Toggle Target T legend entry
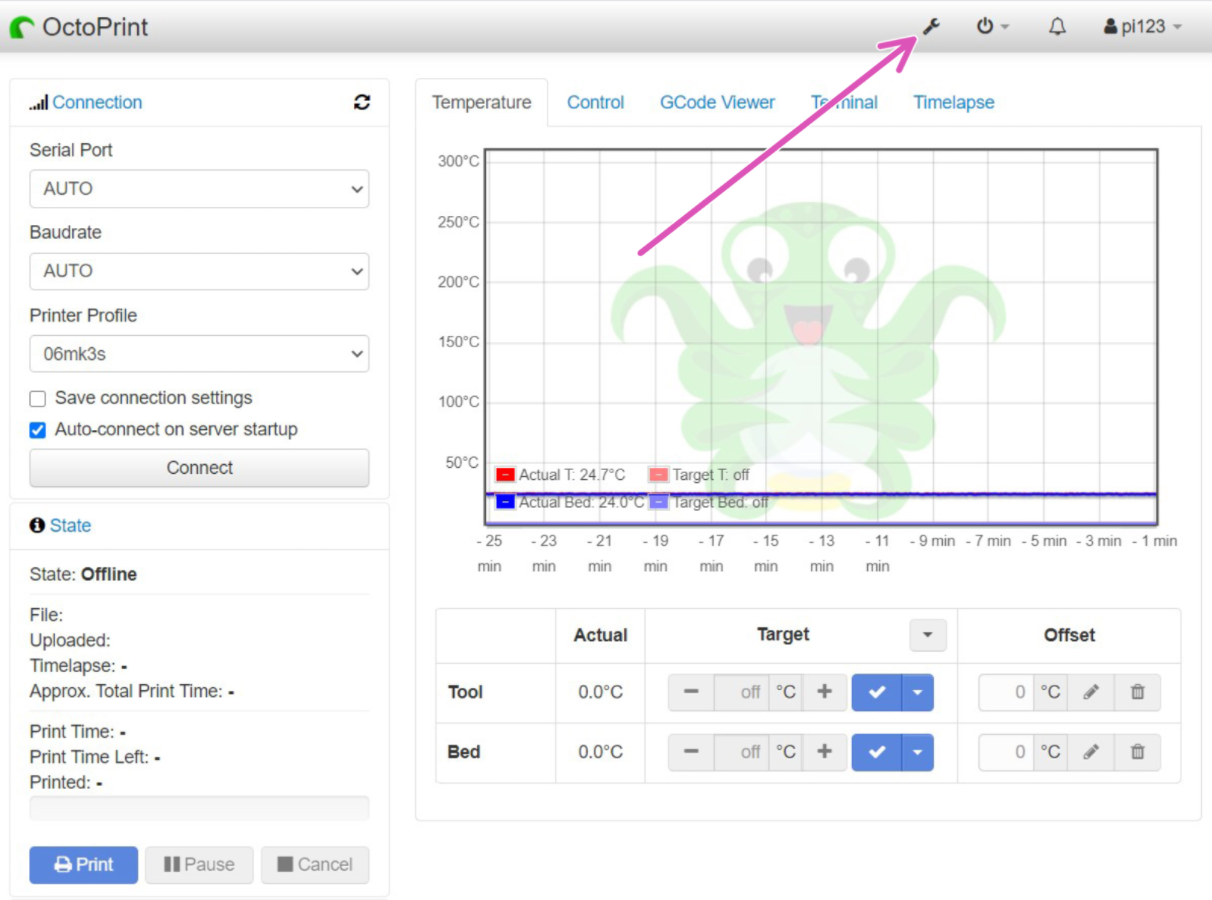 pos(699,475)
